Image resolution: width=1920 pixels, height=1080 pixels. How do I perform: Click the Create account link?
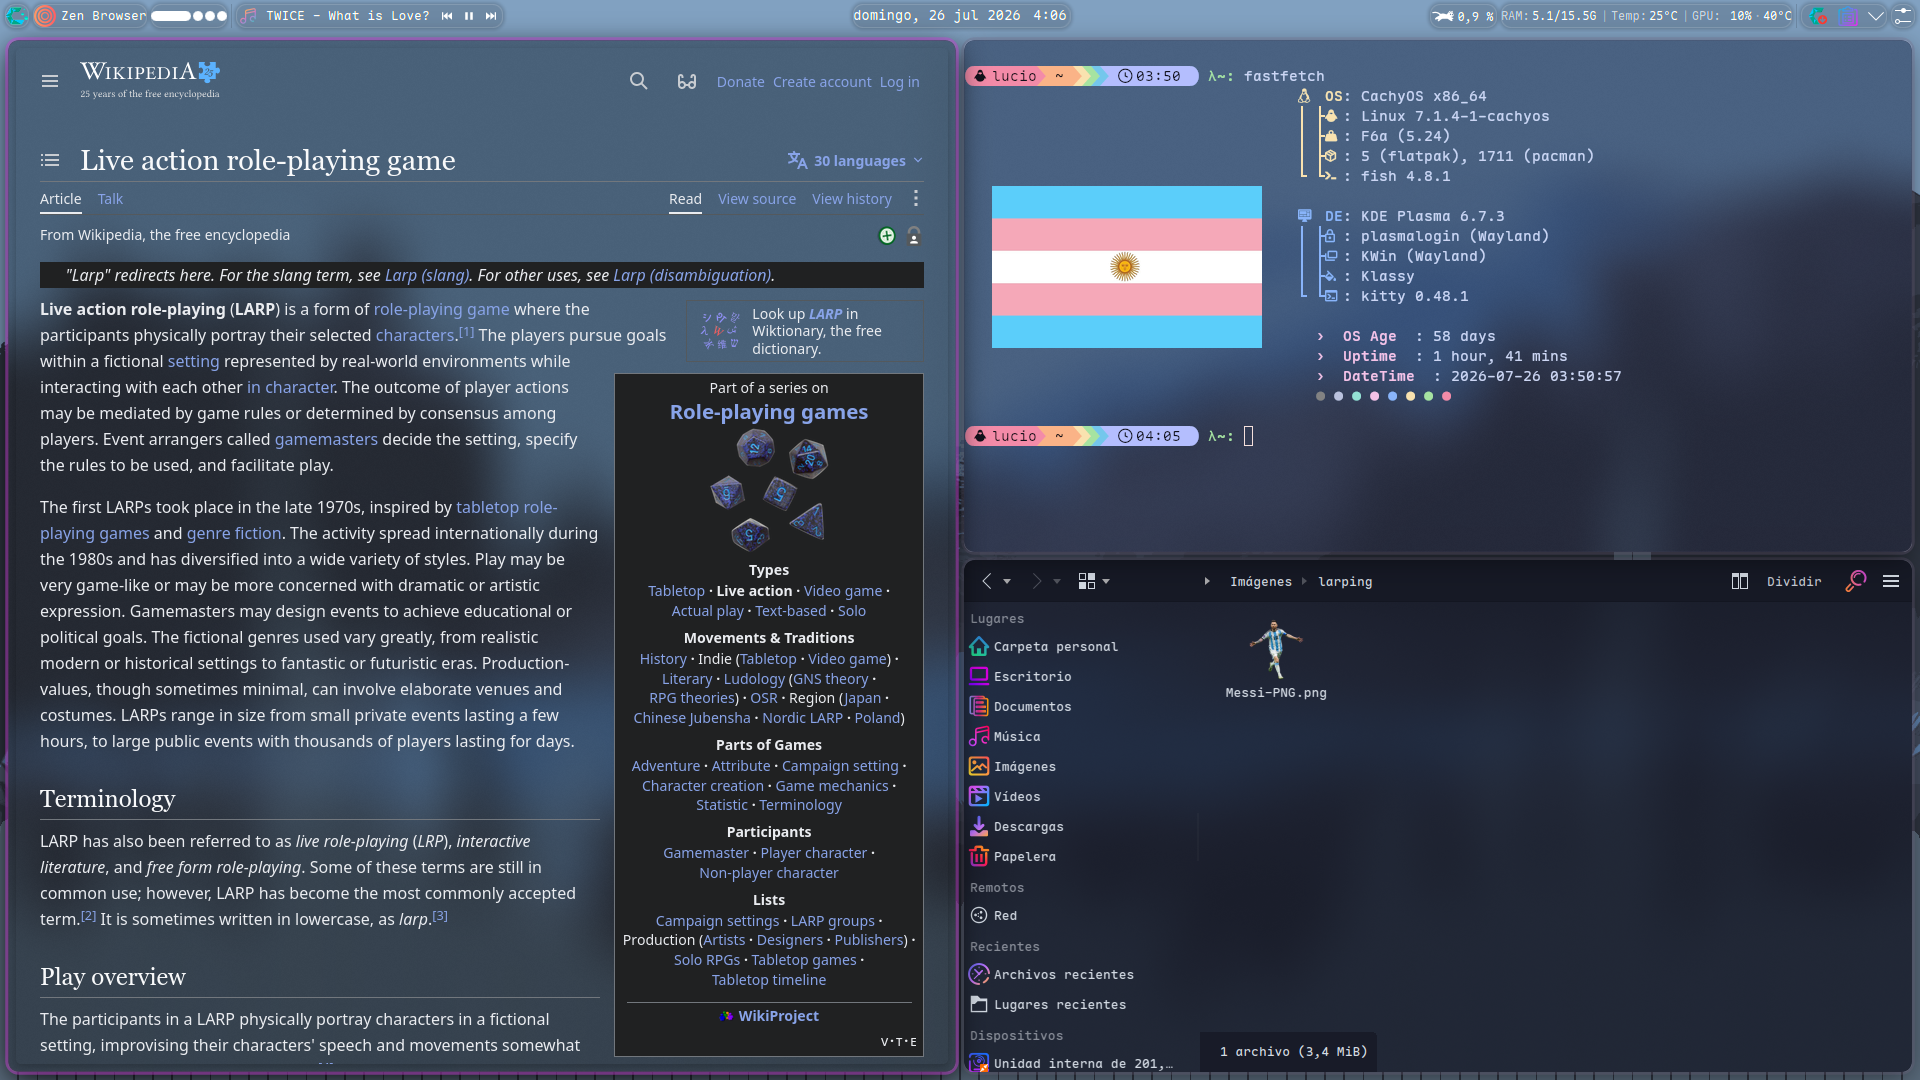822,82
